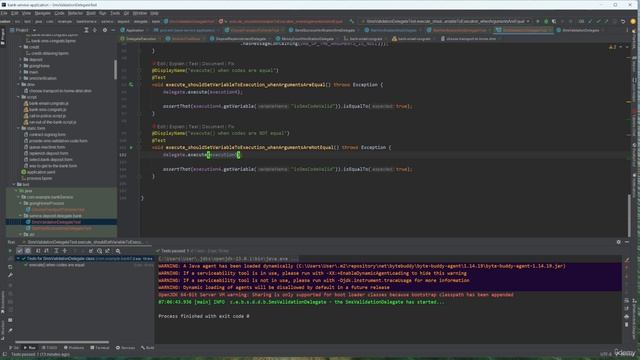Open the Problems tool window
This screenshot has height=360, width=640.
74,348
